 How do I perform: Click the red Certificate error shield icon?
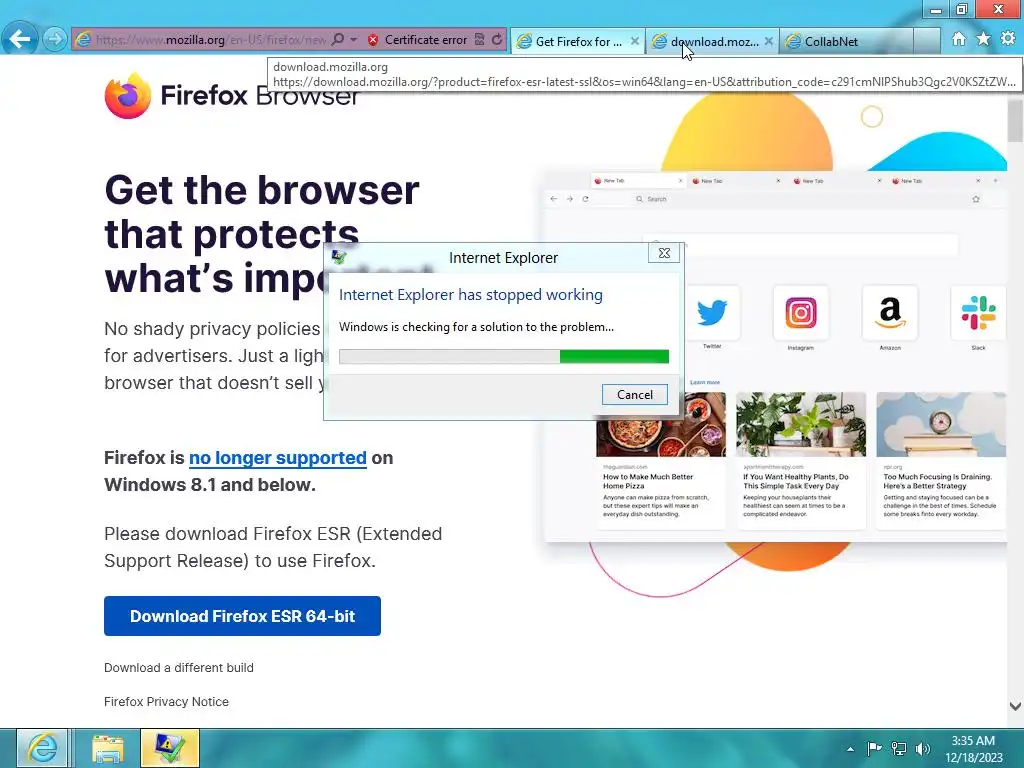[373, 40]
